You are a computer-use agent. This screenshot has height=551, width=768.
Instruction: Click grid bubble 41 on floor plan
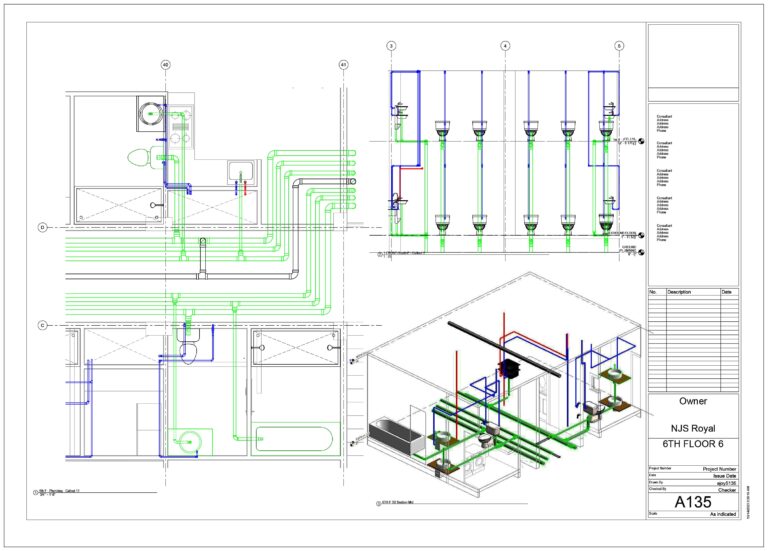tap(343, 65)
